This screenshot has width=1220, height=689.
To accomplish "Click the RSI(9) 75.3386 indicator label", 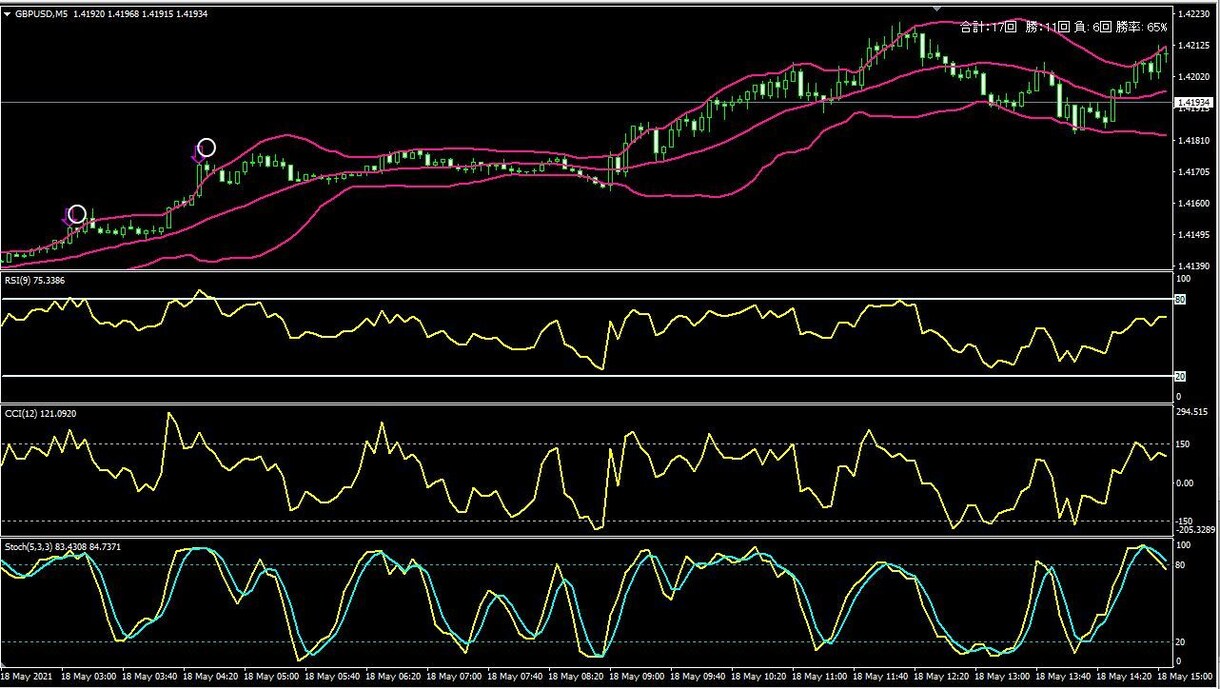I will (x=34, y=281).
